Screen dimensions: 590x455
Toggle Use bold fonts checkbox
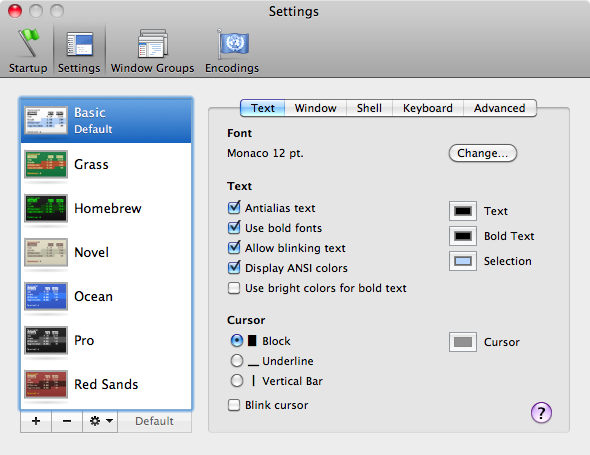(234, 227)
